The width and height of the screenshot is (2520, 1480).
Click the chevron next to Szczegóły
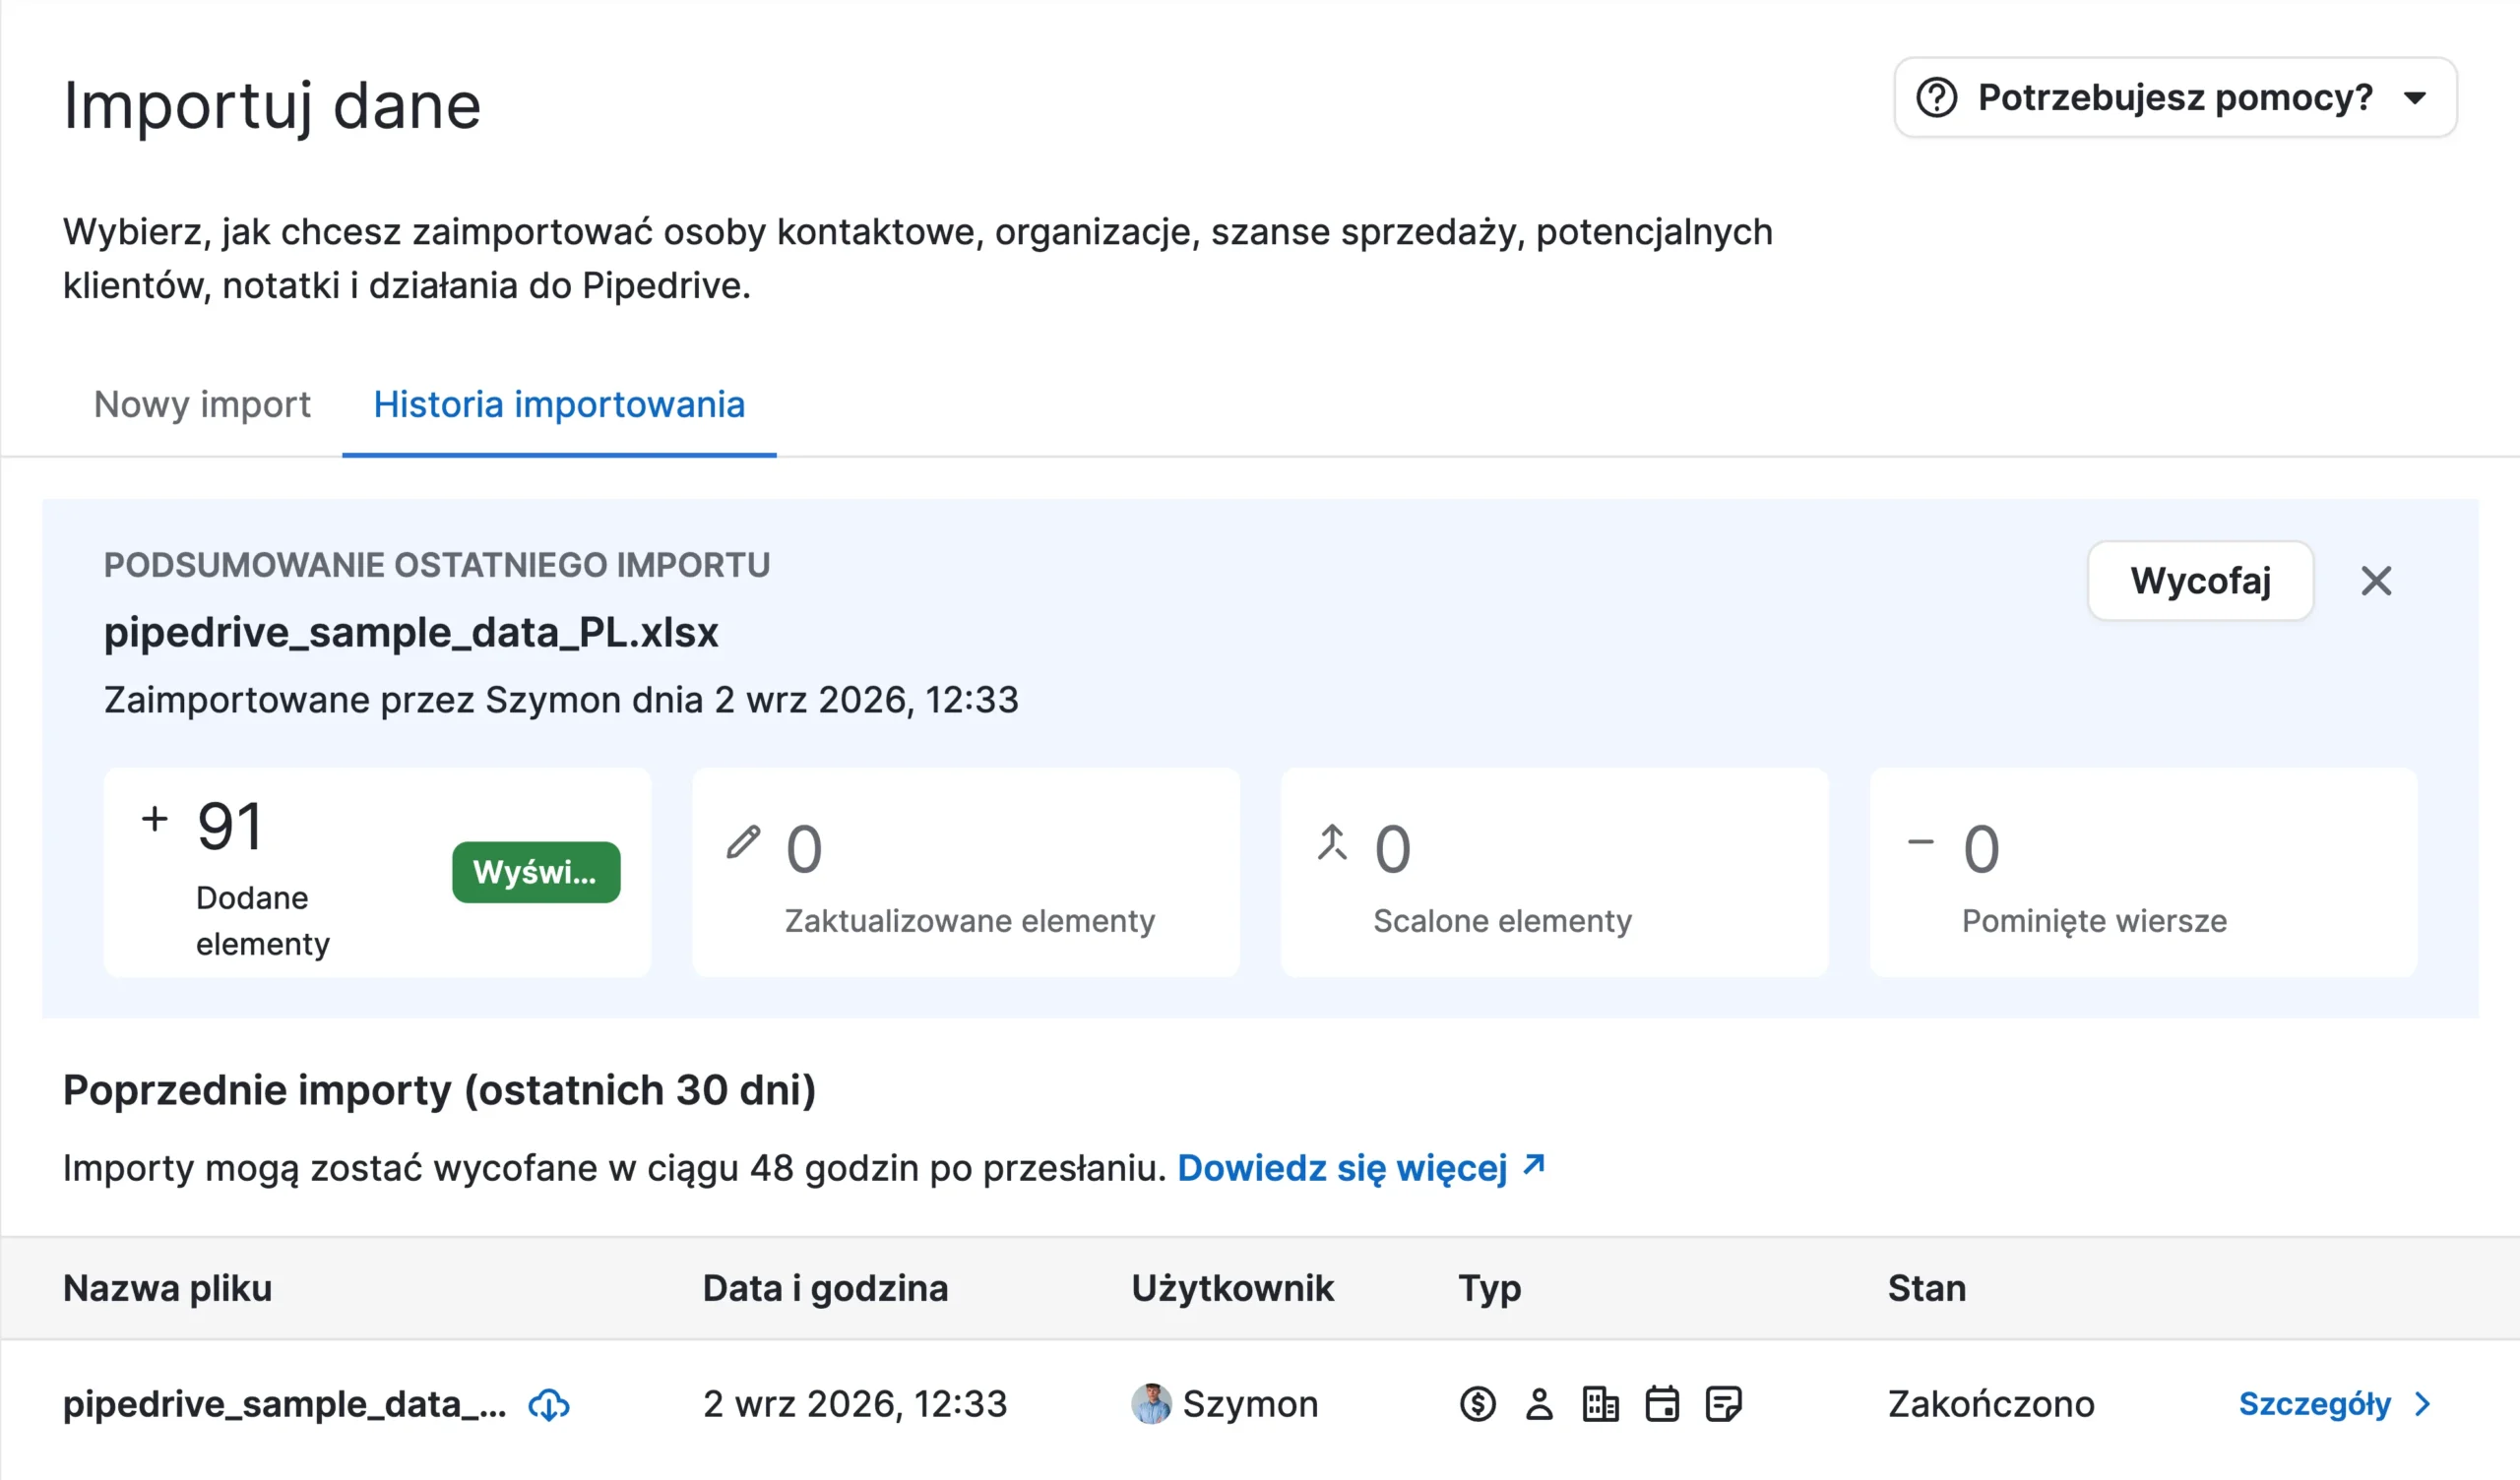pos(2422,1404)
